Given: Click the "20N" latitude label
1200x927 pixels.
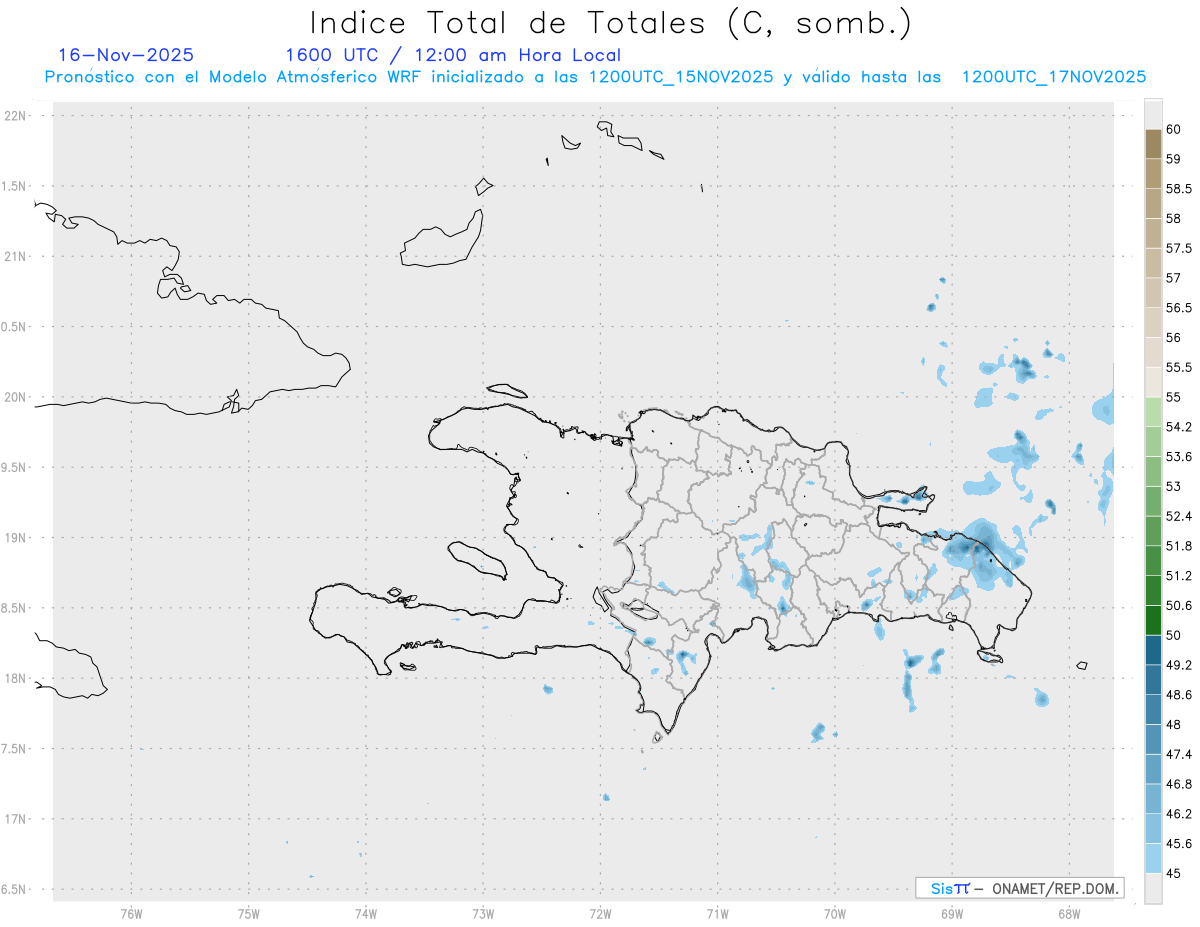Looking at the screenshot, I should pos(17,397).
